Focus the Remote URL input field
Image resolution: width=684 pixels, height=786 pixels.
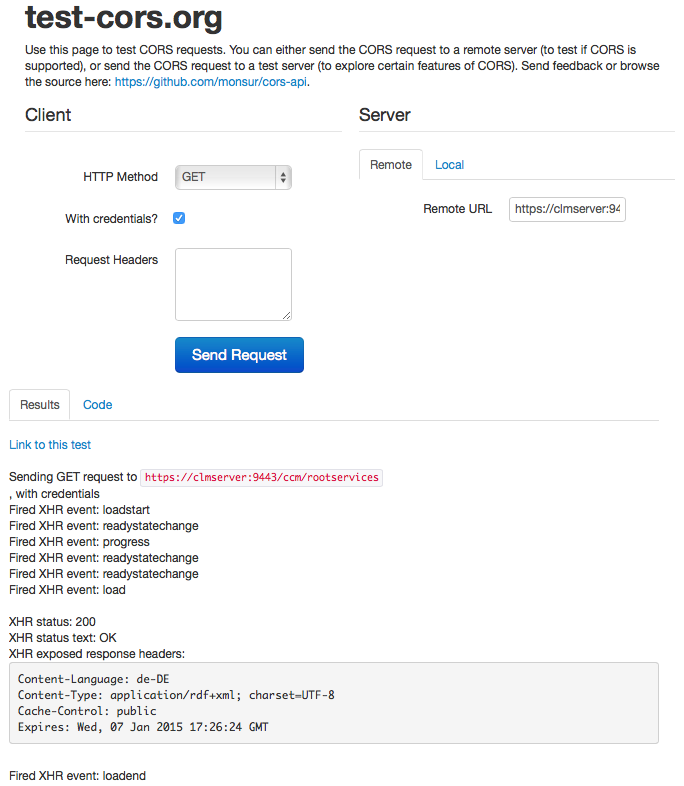[567, 209]
